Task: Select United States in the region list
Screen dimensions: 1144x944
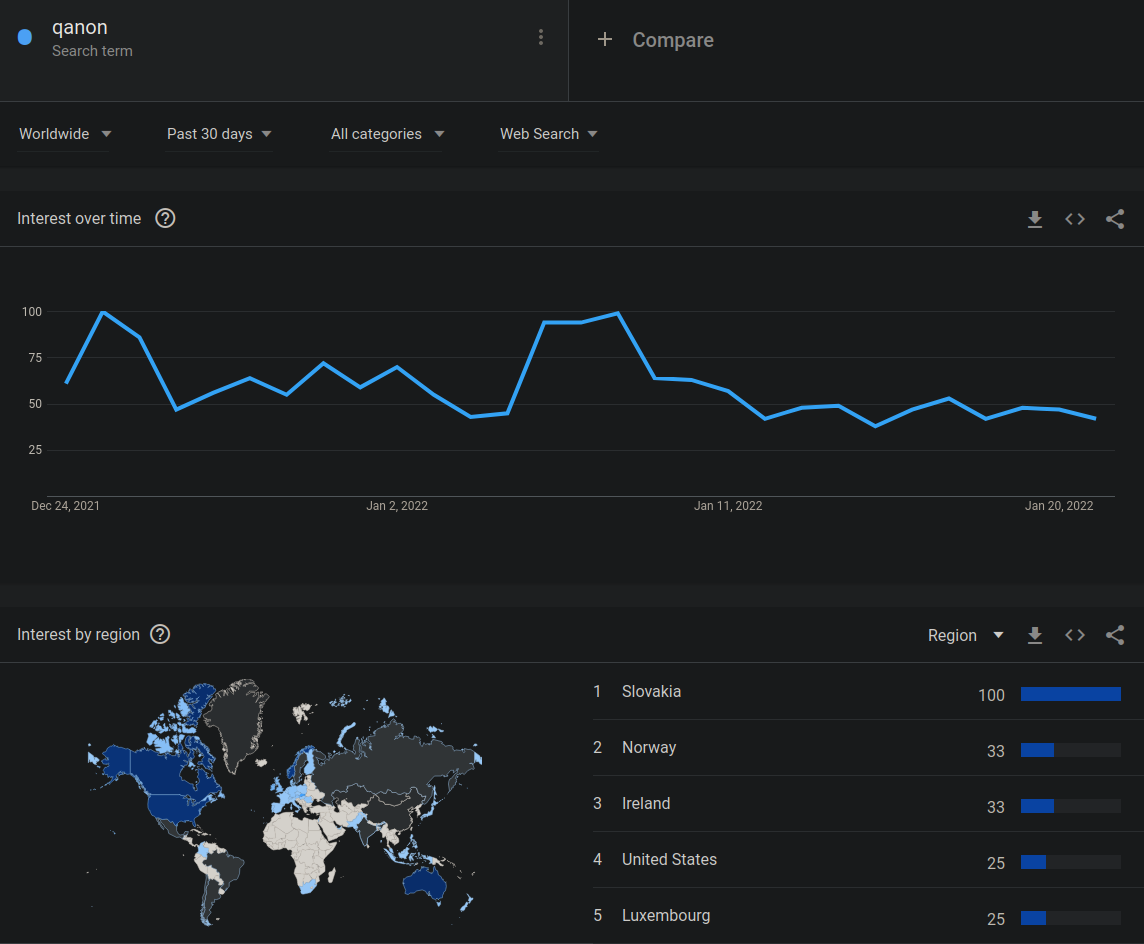Action: 669,859
